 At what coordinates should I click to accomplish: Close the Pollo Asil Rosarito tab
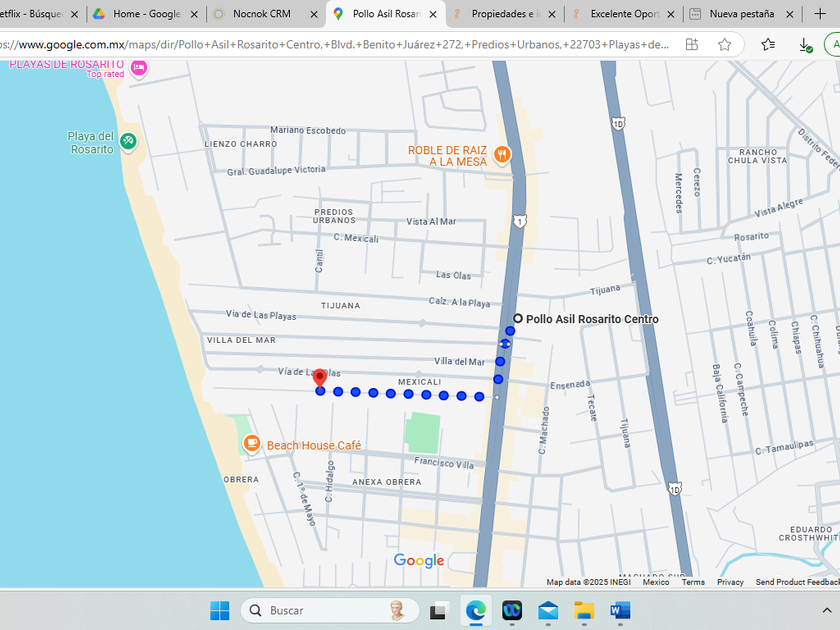(x=434, y=14)
